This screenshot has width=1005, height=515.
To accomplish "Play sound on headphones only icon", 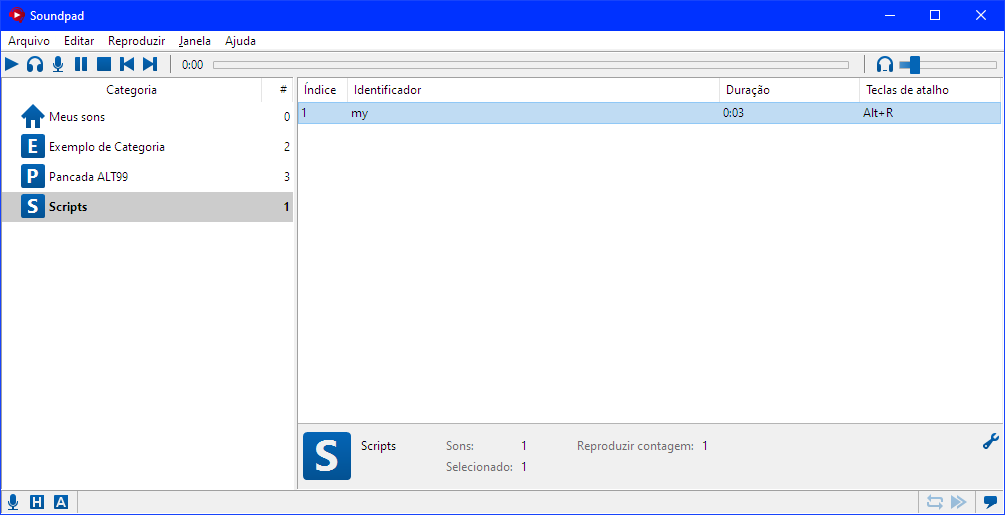I will click(35, 64).
